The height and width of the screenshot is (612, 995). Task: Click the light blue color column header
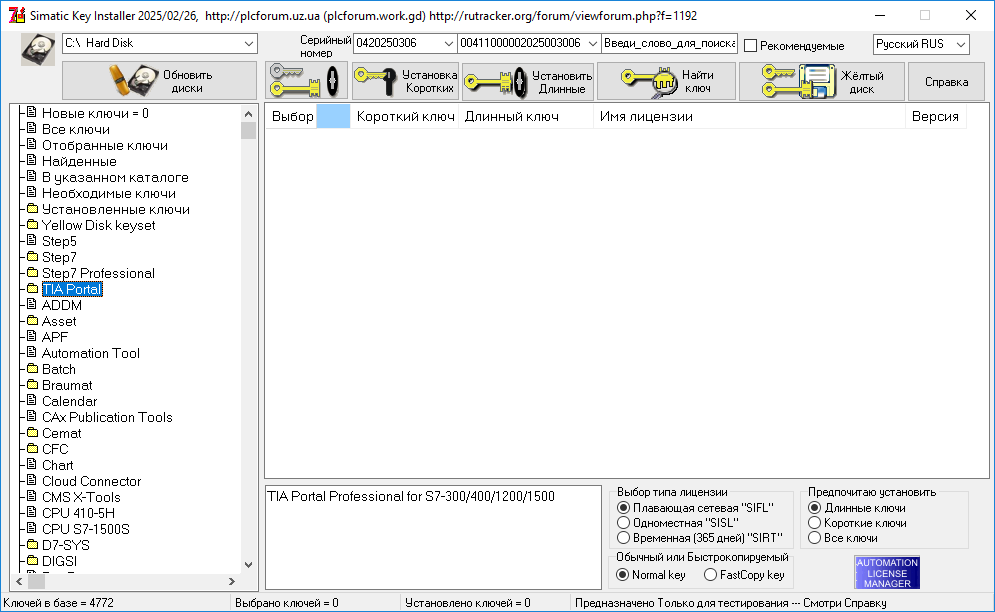(333, 116)
